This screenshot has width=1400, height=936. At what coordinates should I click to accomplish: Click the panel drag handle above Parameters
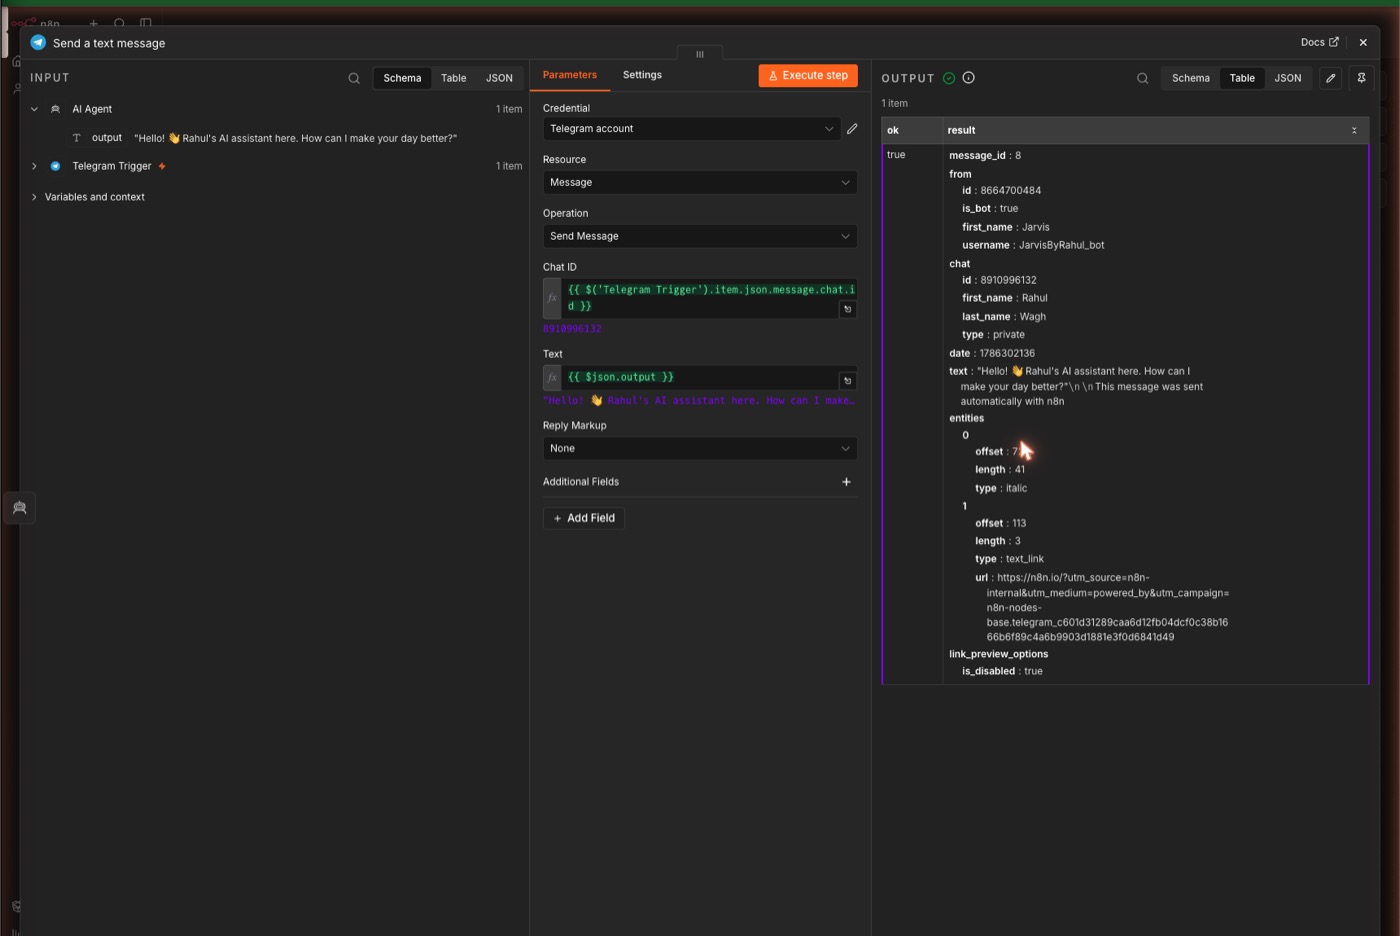[x=700, y=54]
